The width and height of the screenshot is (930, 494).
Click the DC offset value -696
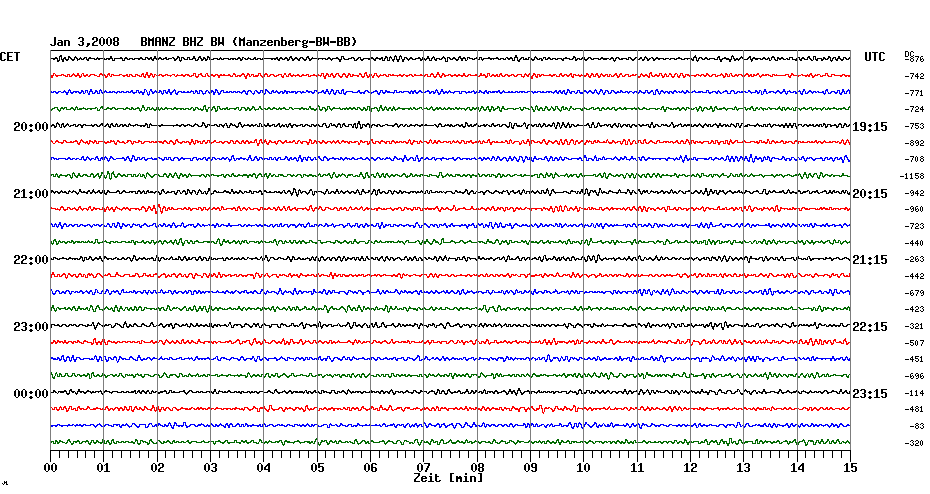pos(914,377)
